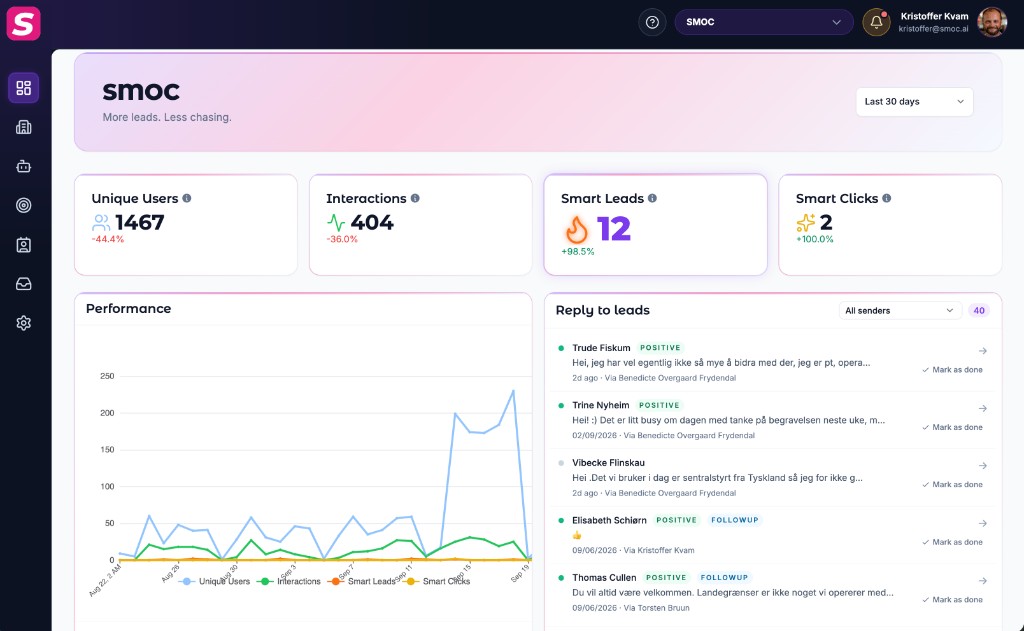
Task: Click the -36.0% change under Interactions
Action: click(x=342, y=239)
